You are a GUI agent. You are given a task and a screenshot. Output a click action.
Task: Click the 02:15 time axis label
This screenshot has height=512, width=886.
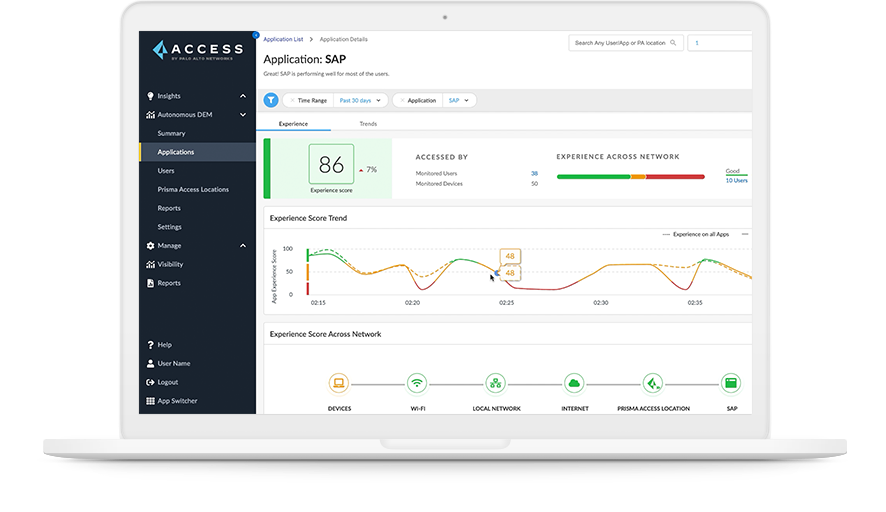318,303
